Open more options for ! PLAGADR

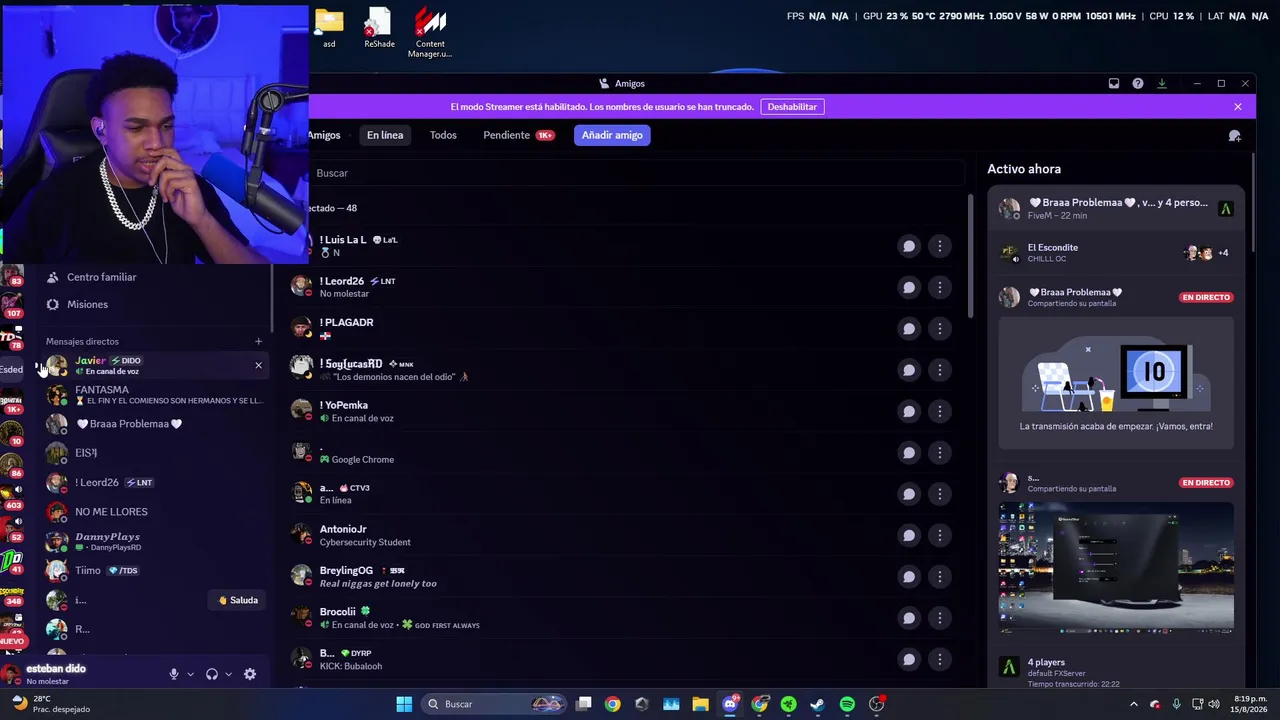[x=940, y=329]
